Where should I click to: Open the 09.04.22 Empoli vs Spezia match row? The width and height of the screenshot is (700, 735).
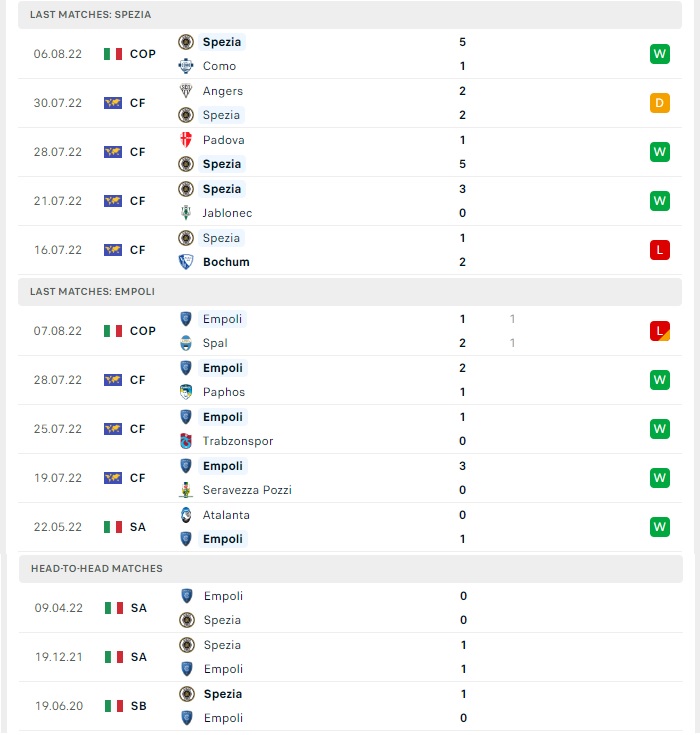pos(351,608)
